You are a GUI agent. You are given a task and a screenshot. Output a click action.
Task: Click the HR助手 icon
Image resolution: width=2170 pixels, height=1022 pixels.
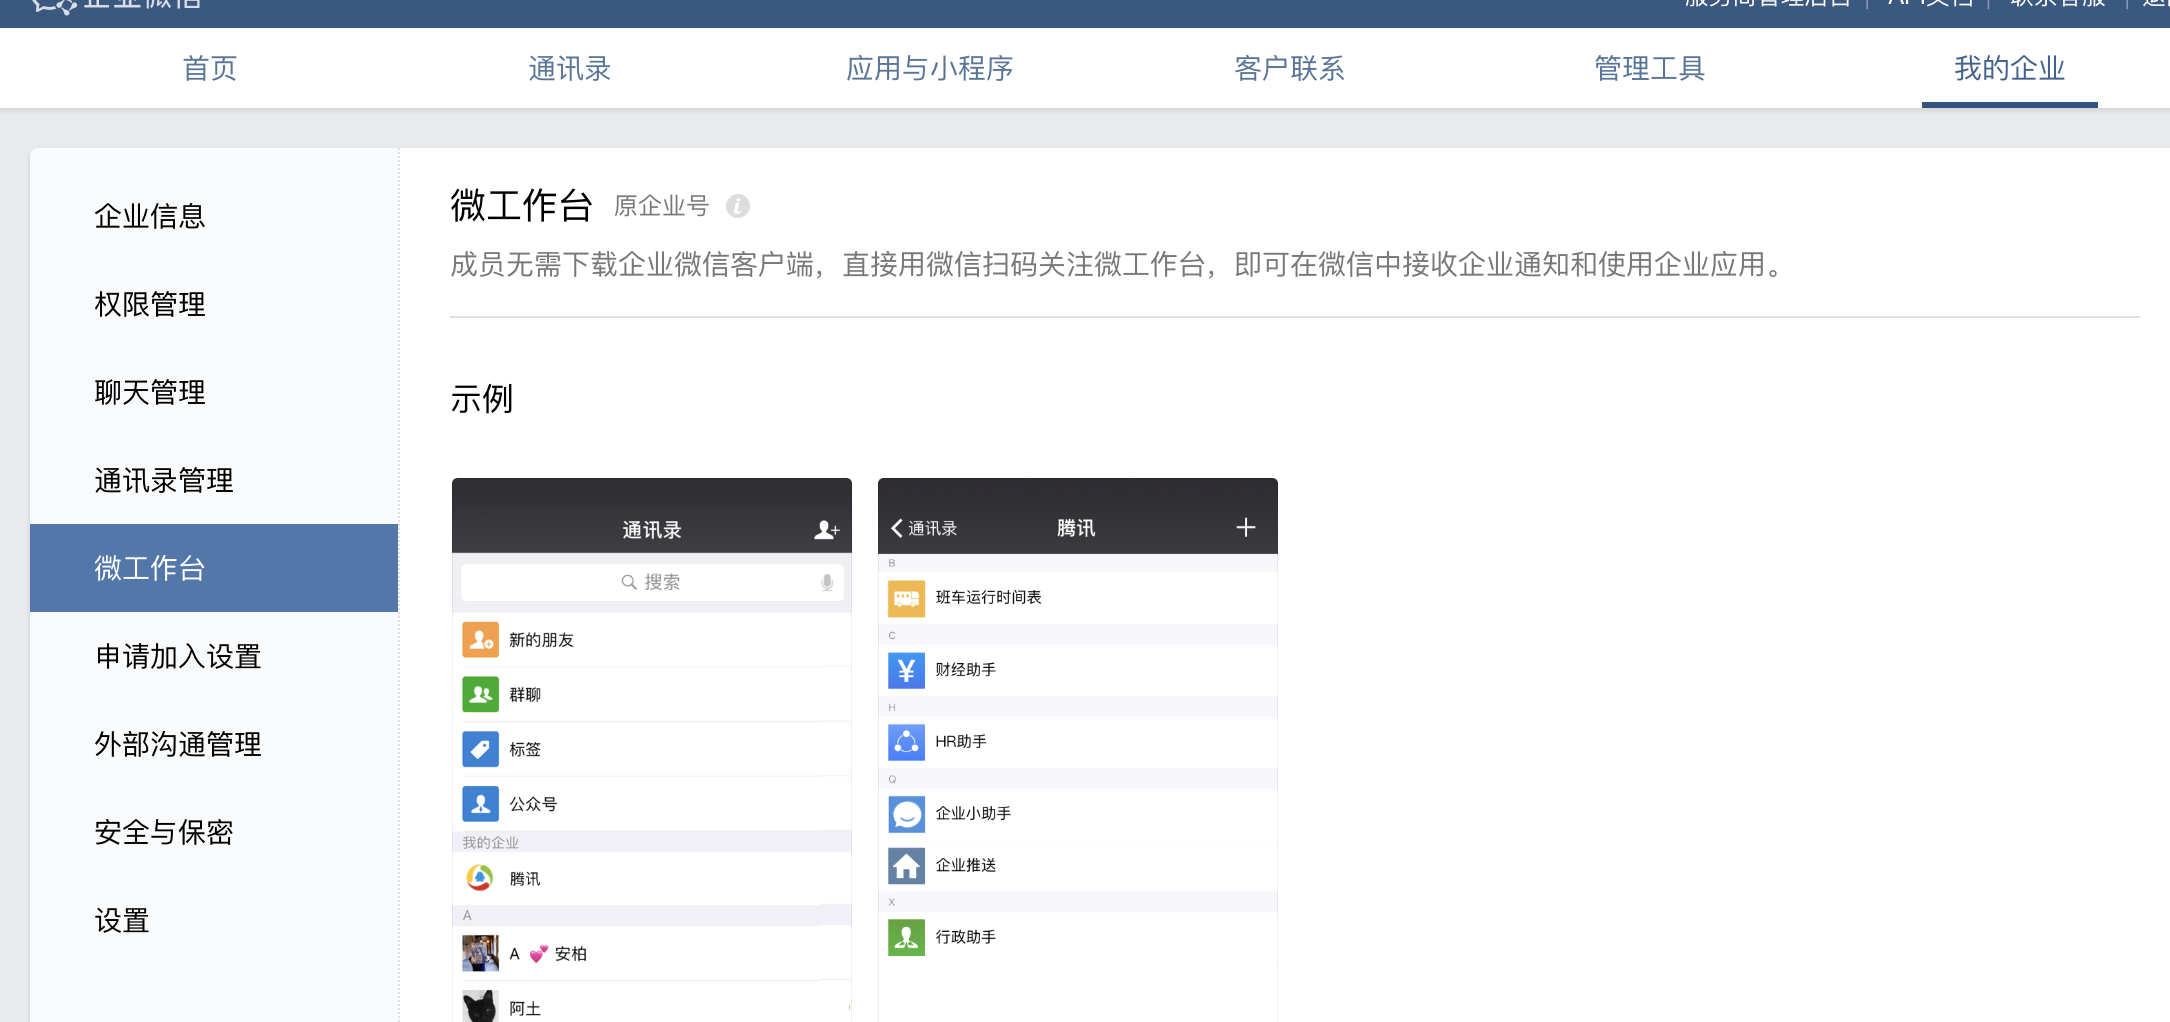[907, 742]
